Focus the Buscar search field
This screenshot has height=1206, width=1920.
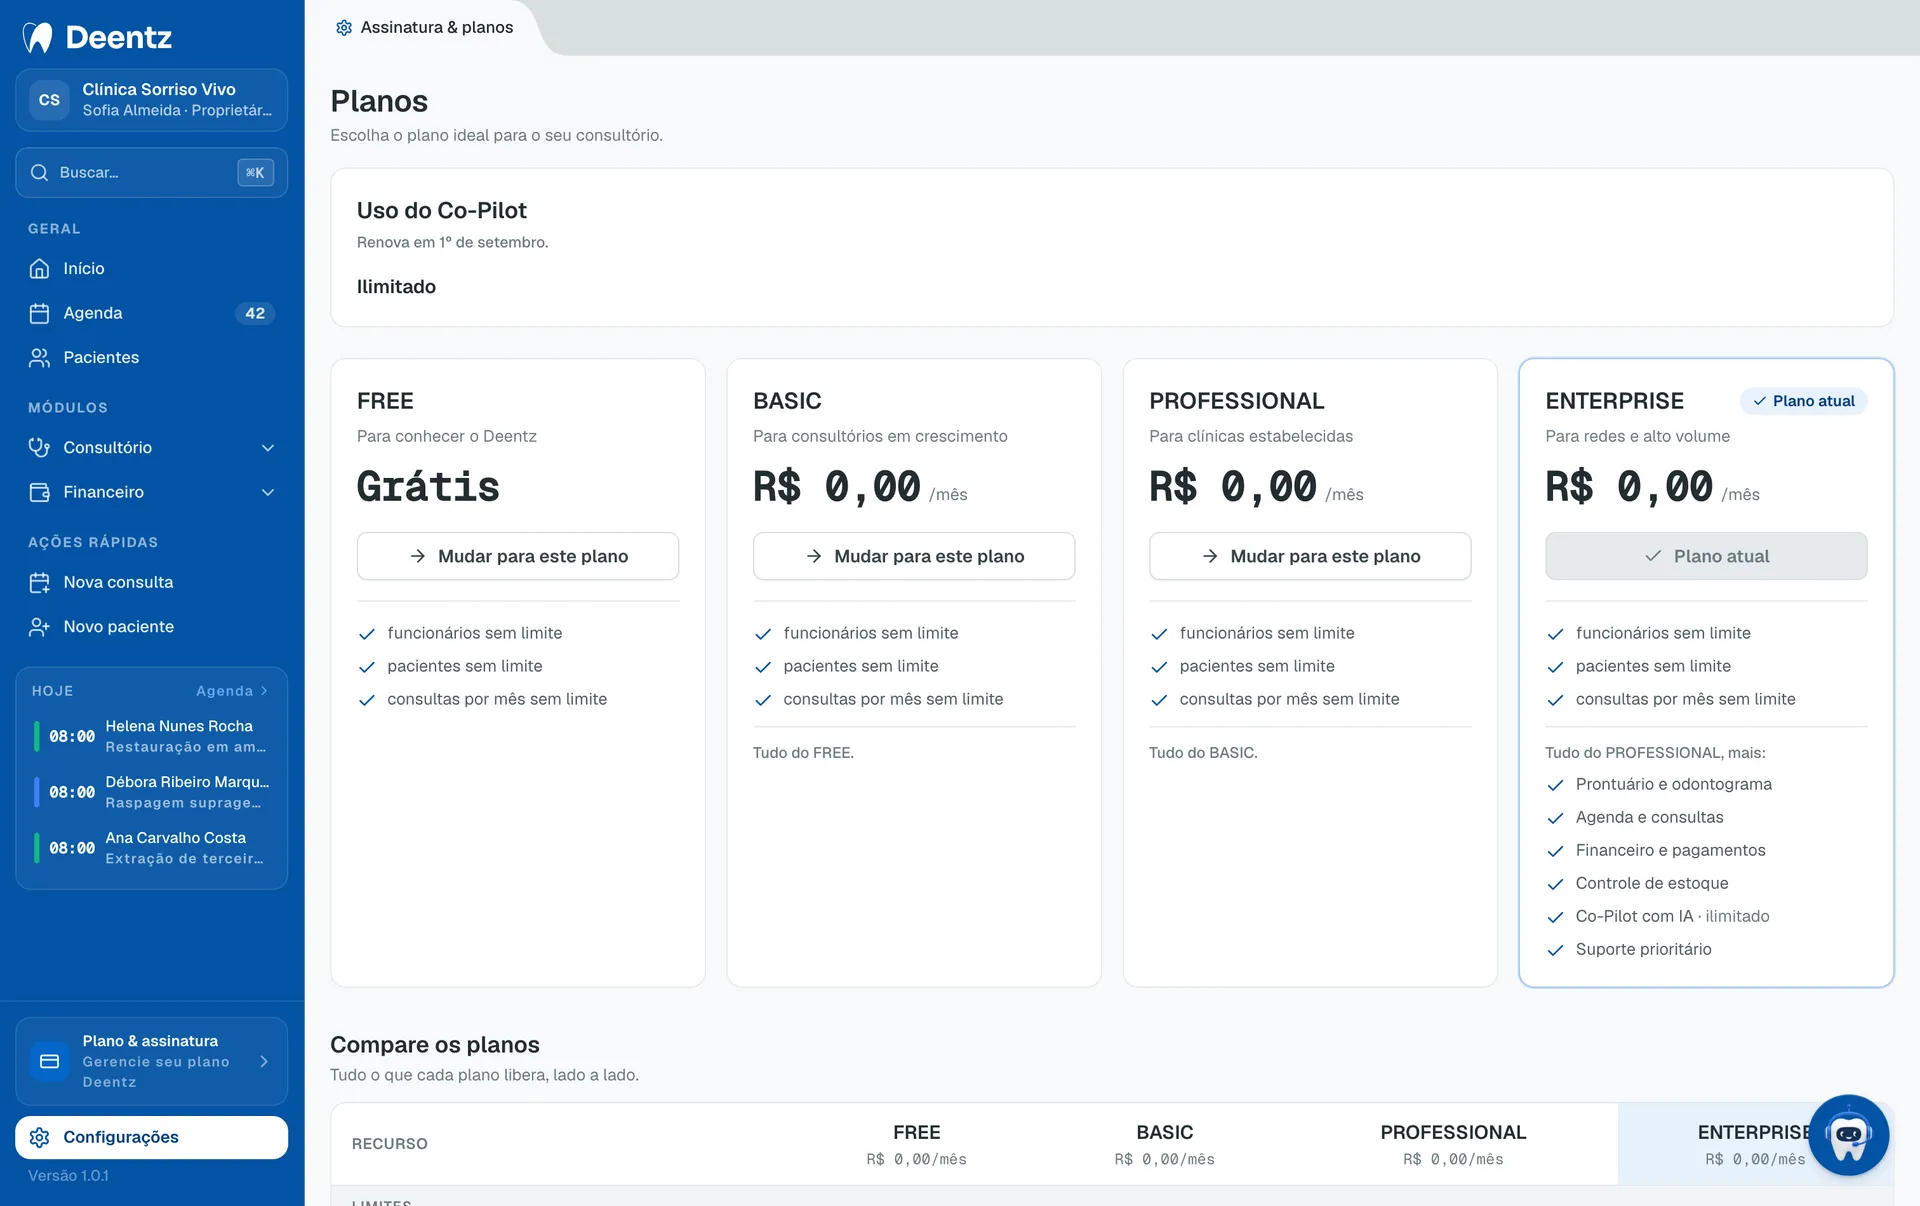152,173
